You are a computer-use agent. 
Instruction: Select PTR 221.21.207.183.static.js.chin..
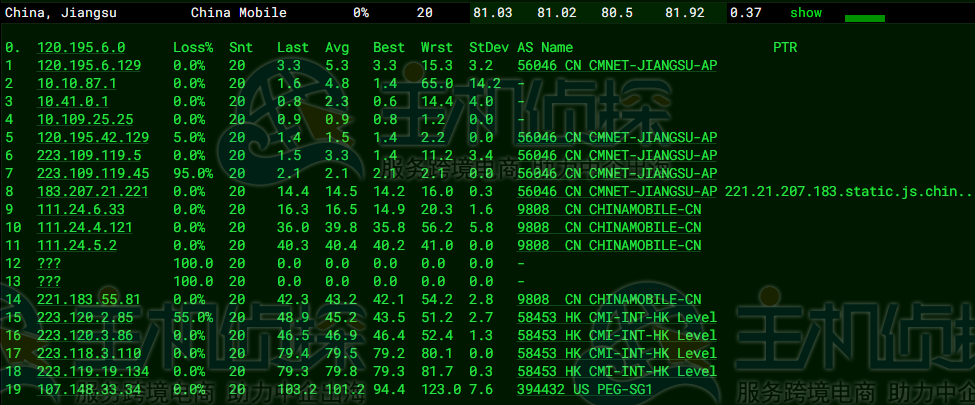pyautogui.click(x=849, y=192)
